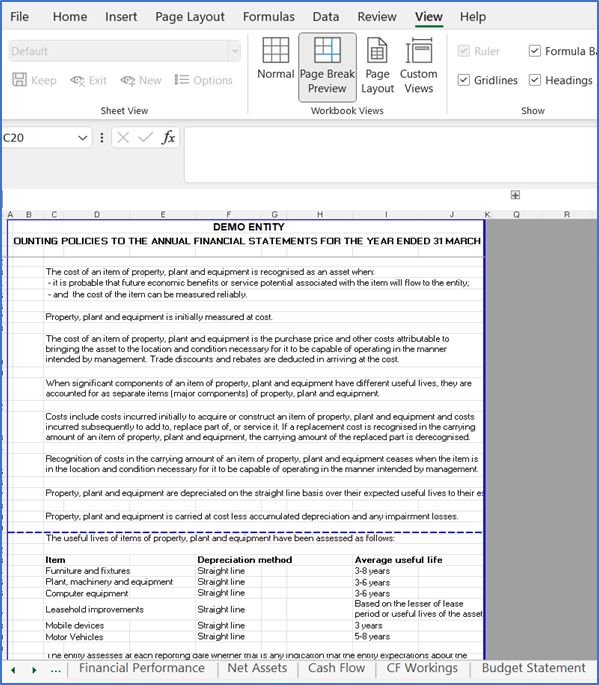Click the 'Item' header cell
599x685 pixels.
(55, 560)
